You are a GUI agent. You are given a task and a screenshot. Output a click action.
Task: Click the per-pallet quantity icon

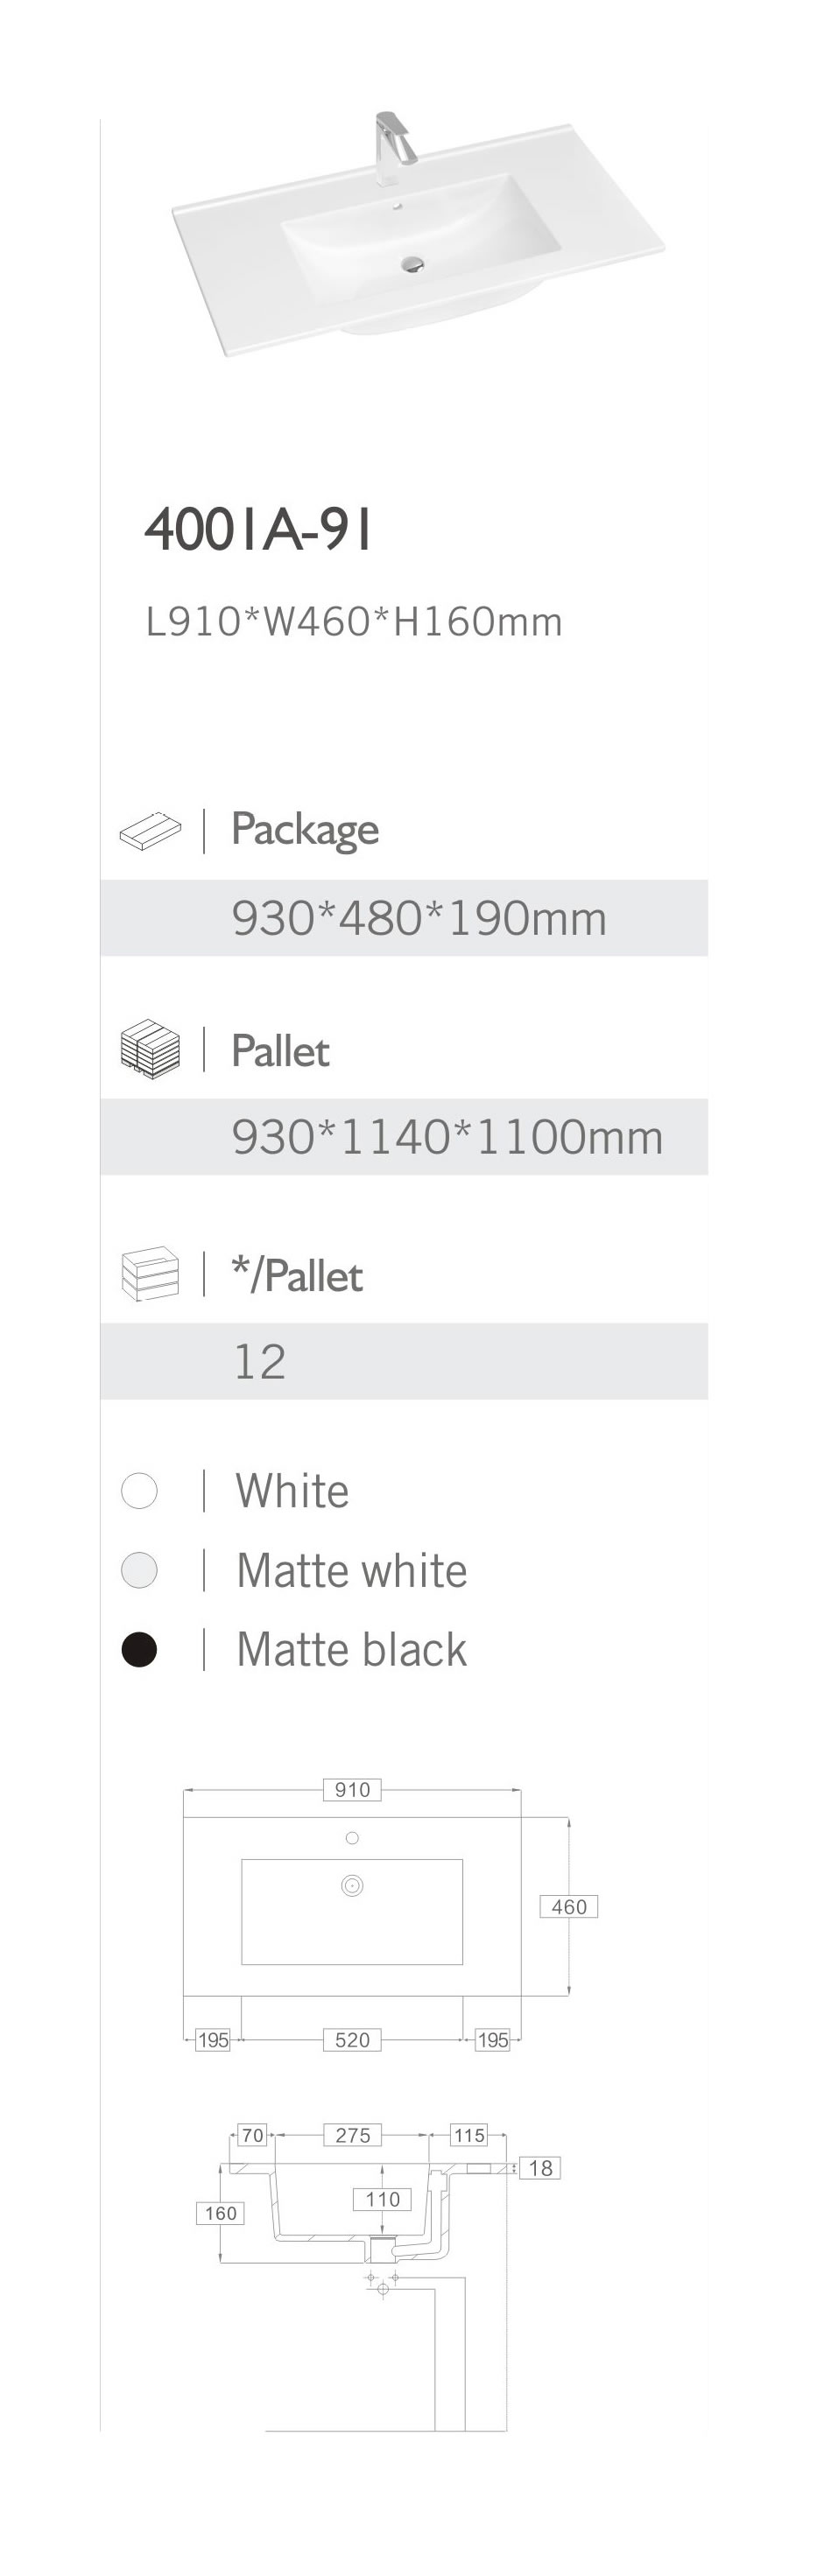150,1273
